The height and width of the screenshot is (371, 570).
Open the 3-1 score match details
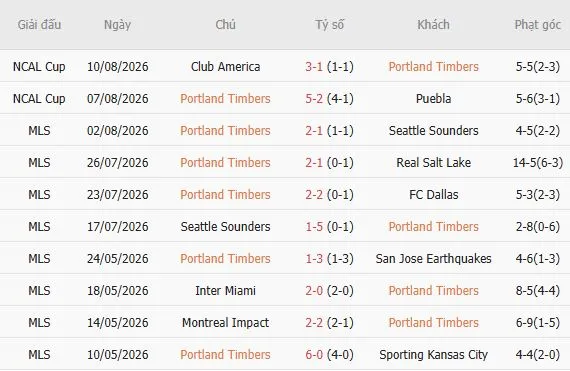click(314, 66)
